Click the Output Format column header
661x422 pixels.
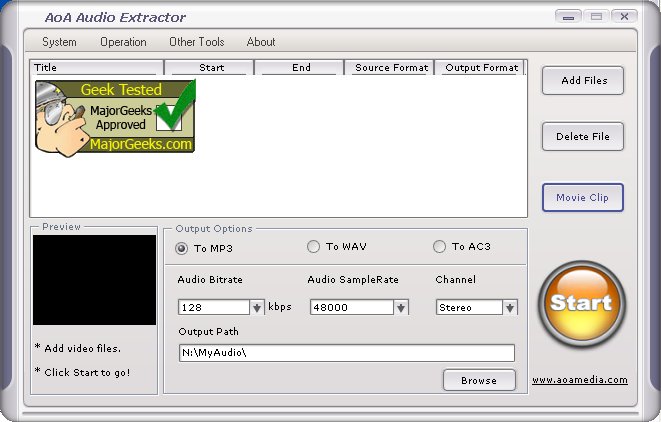(x=480, y=67)
